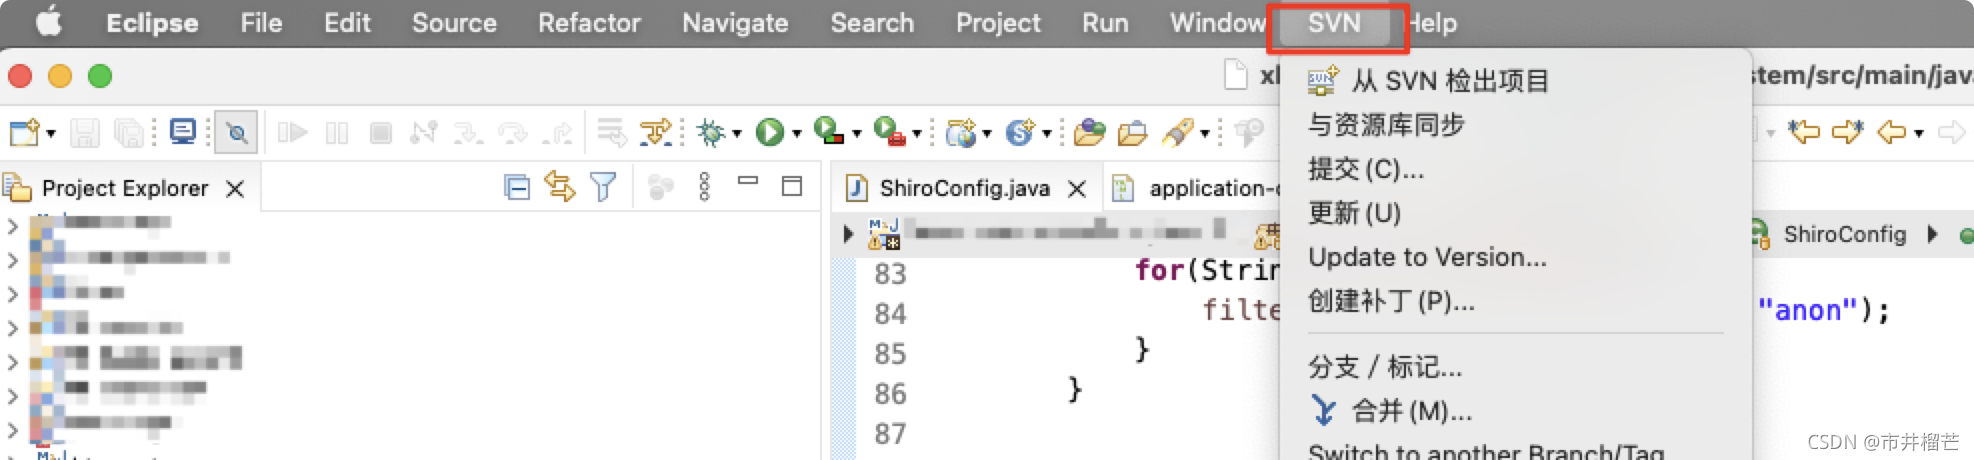The height and width of the screenshot is (460, 1974).
Task: Choose 创建补丁 (P)... menu item
Action: pos(1515,301)
